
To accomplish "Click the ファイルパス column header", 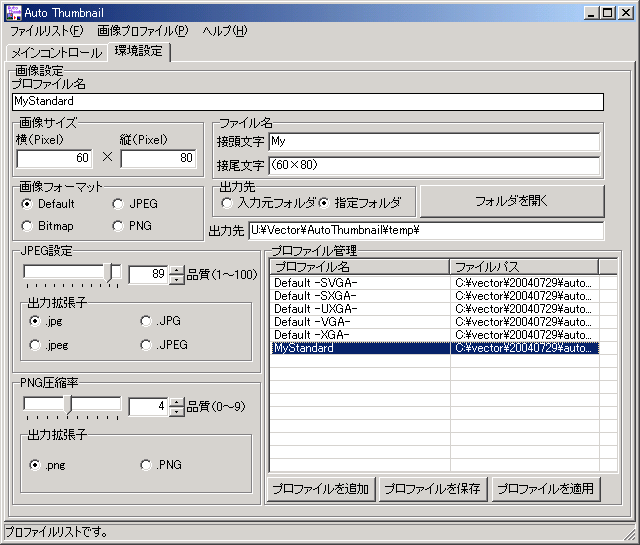I will click(x=524, y=267).
